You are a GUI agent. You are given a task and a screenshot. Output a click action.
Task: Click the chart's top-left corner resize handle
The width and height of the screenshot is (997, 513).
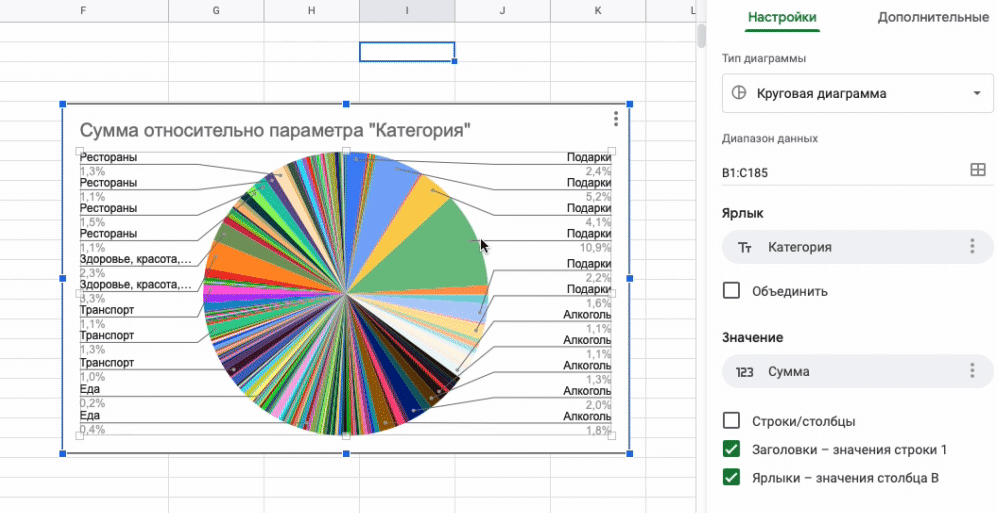tap(63, 104)
